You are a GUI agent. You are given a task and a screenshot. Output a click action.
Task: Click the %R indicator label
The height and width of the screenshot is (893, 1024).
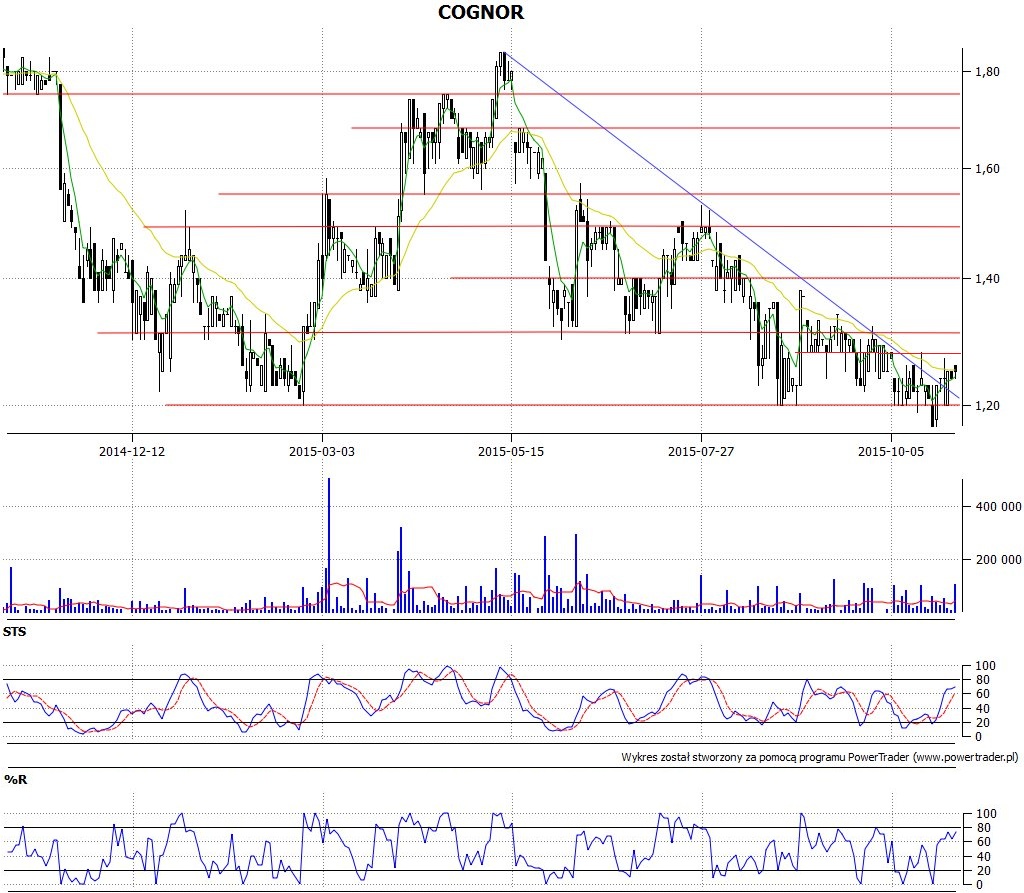point(16,779)
